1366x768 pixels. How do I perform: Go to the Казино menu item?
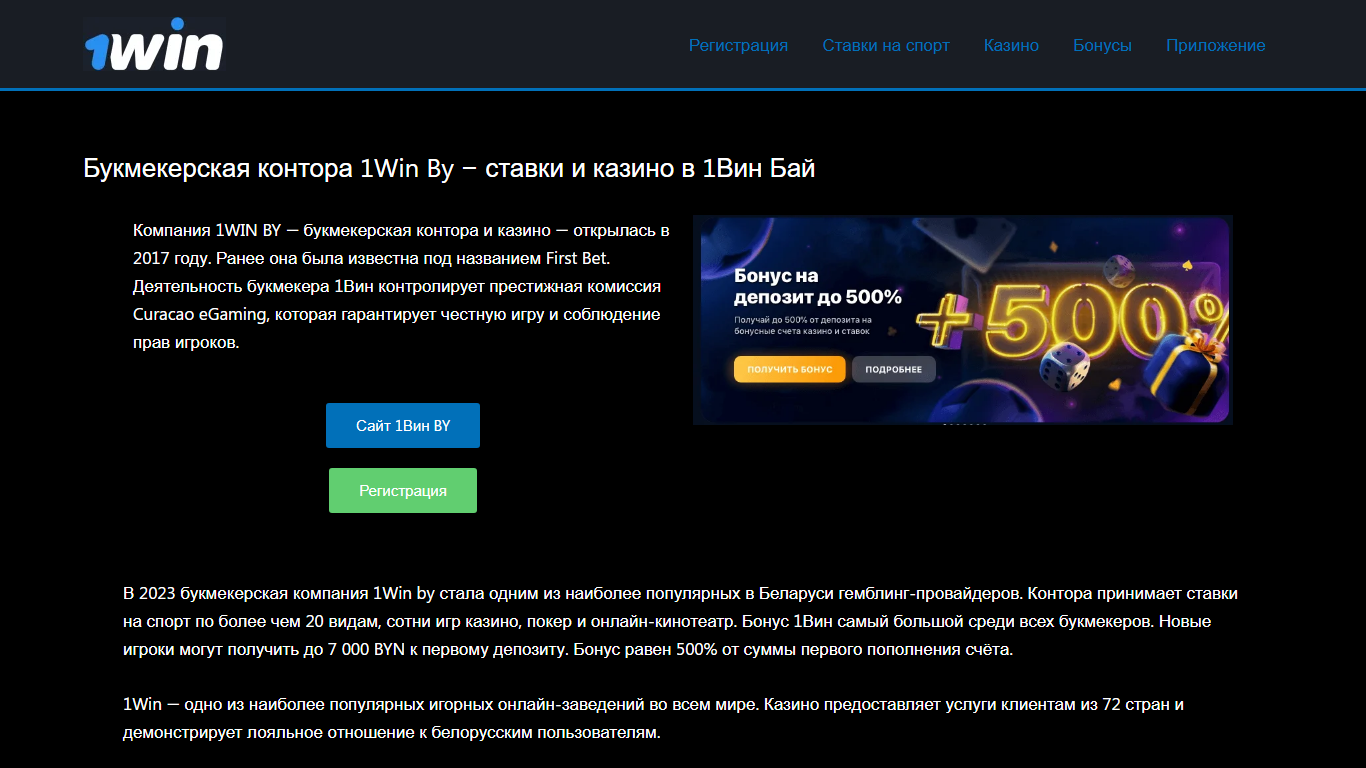pos(1011,45)
